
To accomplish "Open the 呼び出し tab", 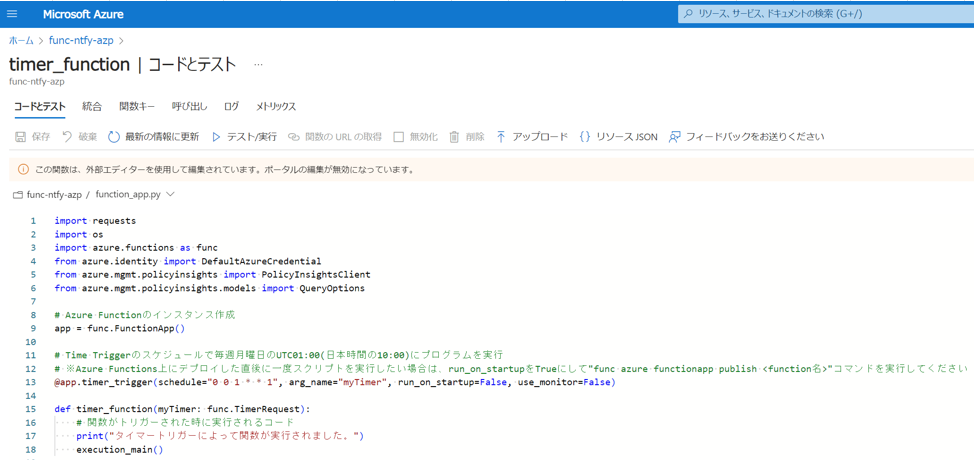I will tap(189, 107).
